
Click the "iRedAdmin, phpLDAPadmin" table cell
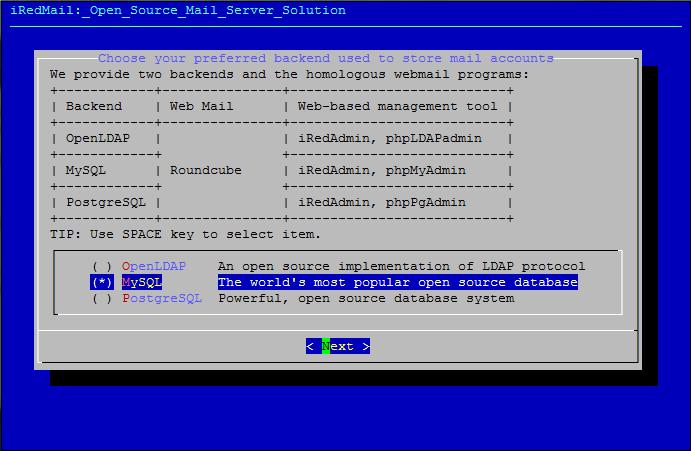coord(390,139)
